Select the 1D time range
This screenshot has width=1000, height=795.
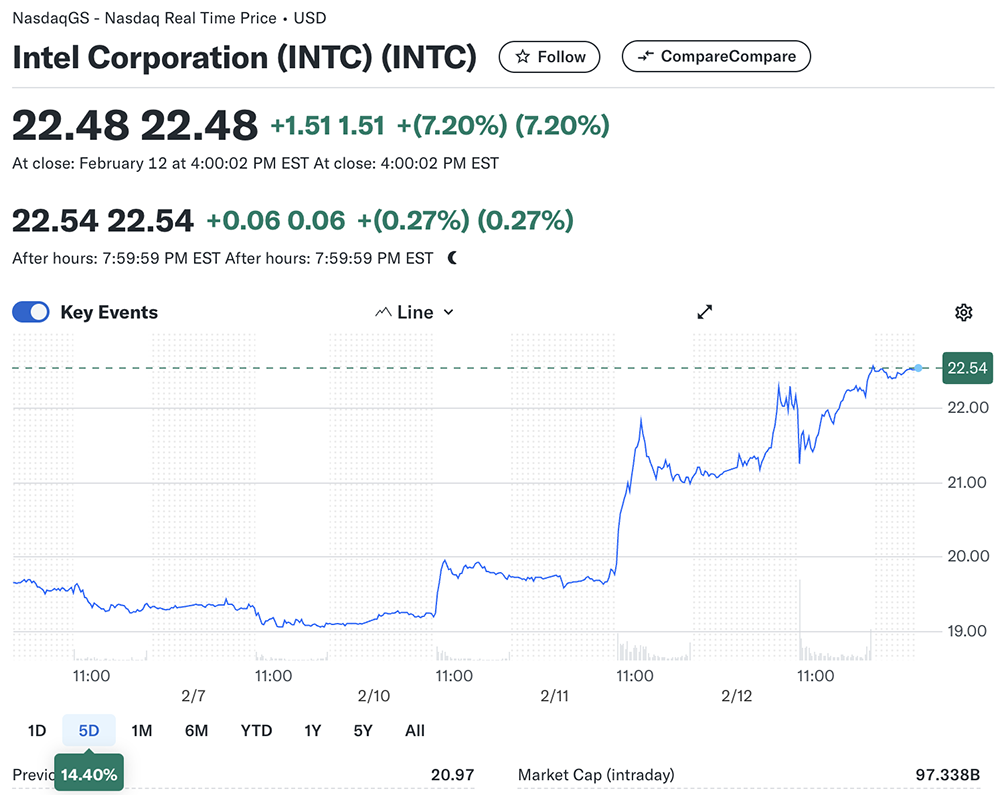[x=36, y=731]
